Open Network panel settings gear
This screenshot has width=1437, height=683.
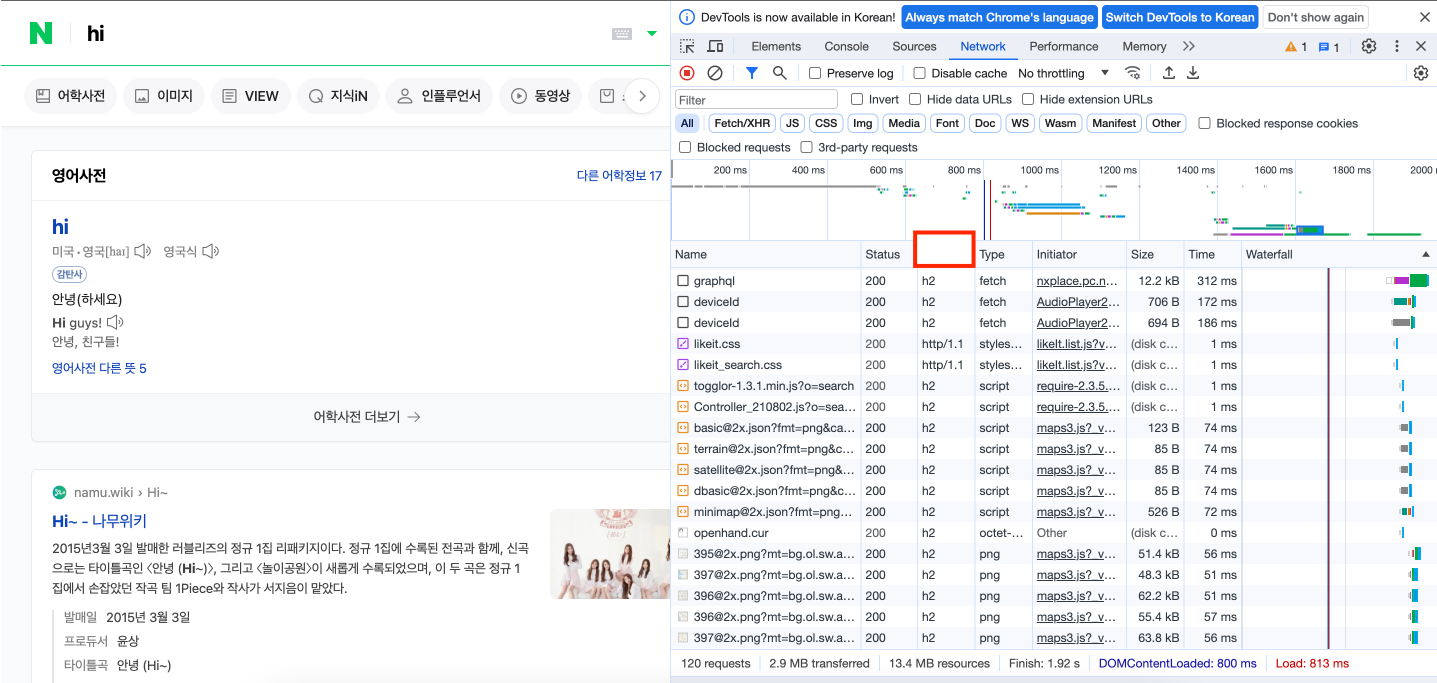pyautogui.click(x=1421, y=73)
